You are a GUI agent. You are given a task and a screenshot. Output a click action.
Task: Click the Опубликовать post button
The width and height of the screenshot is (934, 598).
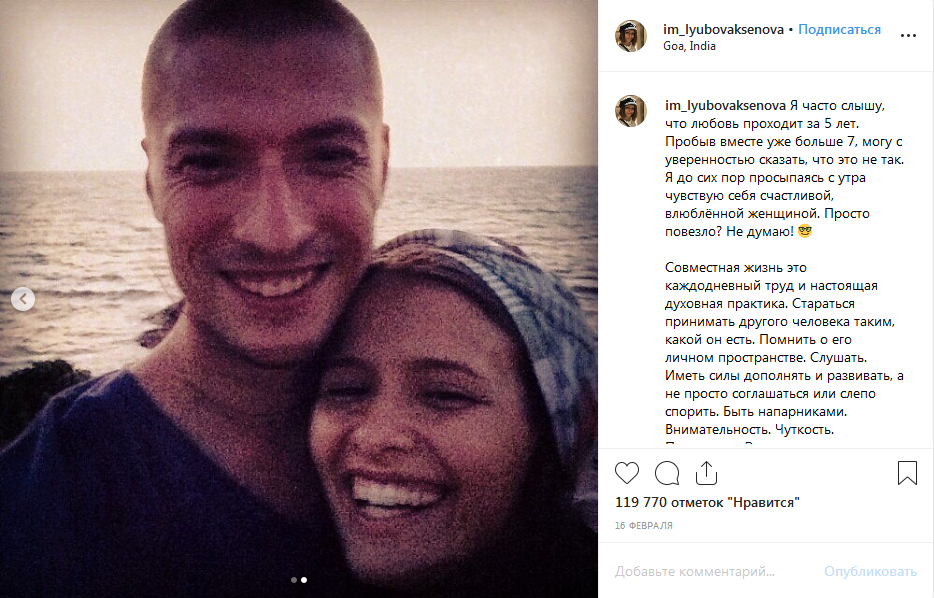[x=870, y=571]
